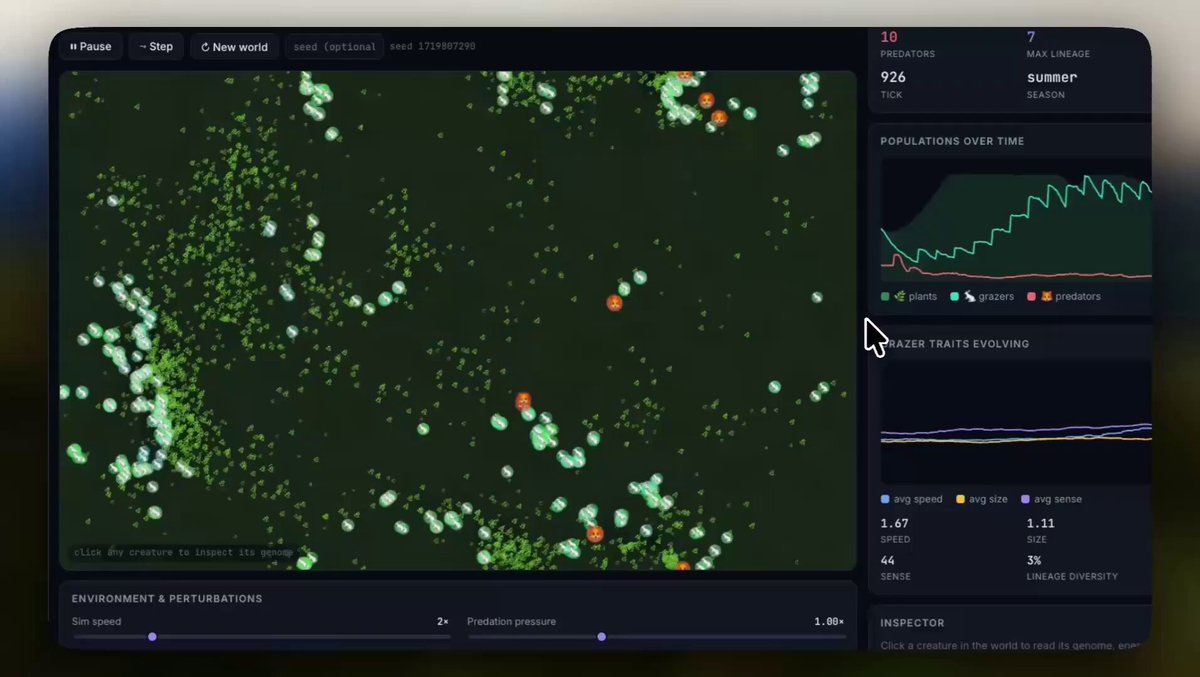The height and width of the screenshot is (677, 1200).
Task: Click the Grazer Traits Evolving chart
Action: click(1015, 421)
